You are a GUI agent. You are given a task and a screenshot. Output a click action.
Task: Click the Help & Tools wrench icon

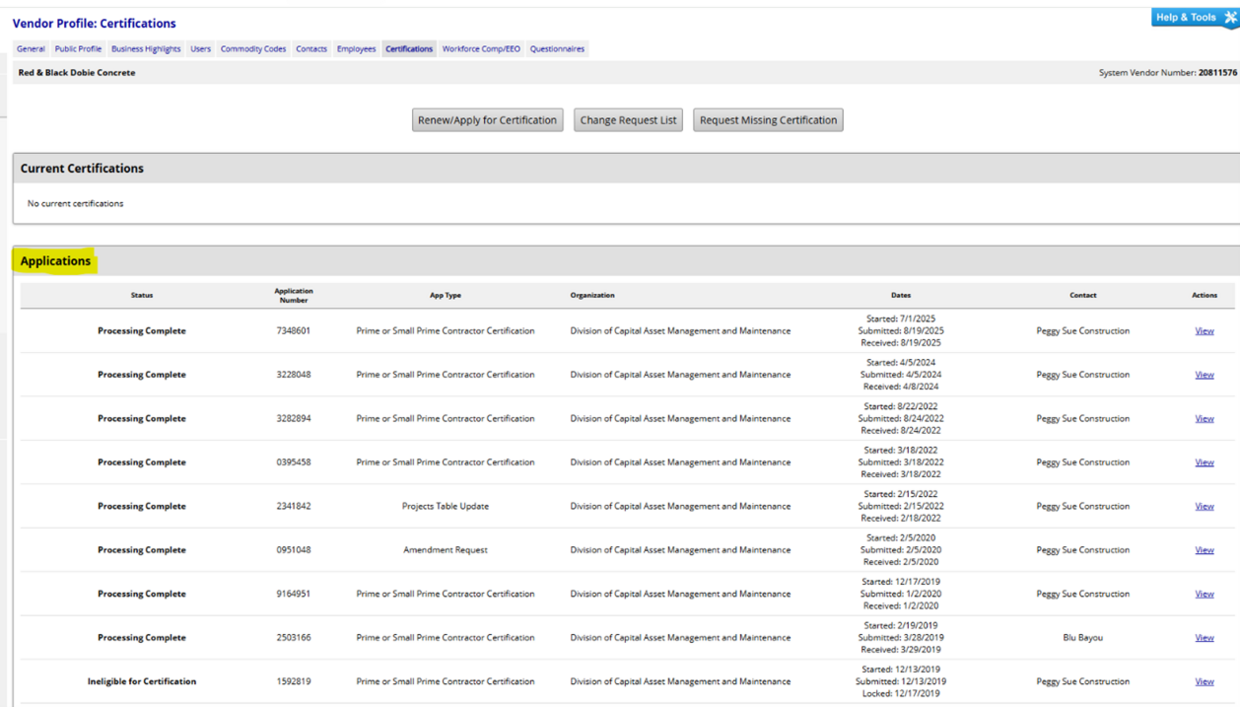tap(1230, 18)
